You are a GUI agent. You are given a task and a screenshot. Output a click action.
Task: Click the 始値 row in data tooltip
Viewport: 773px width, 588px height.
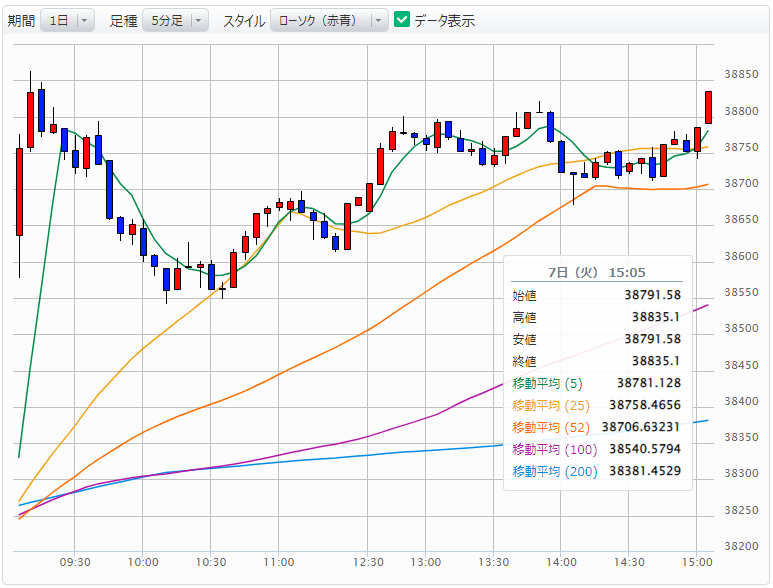(596, 295)
